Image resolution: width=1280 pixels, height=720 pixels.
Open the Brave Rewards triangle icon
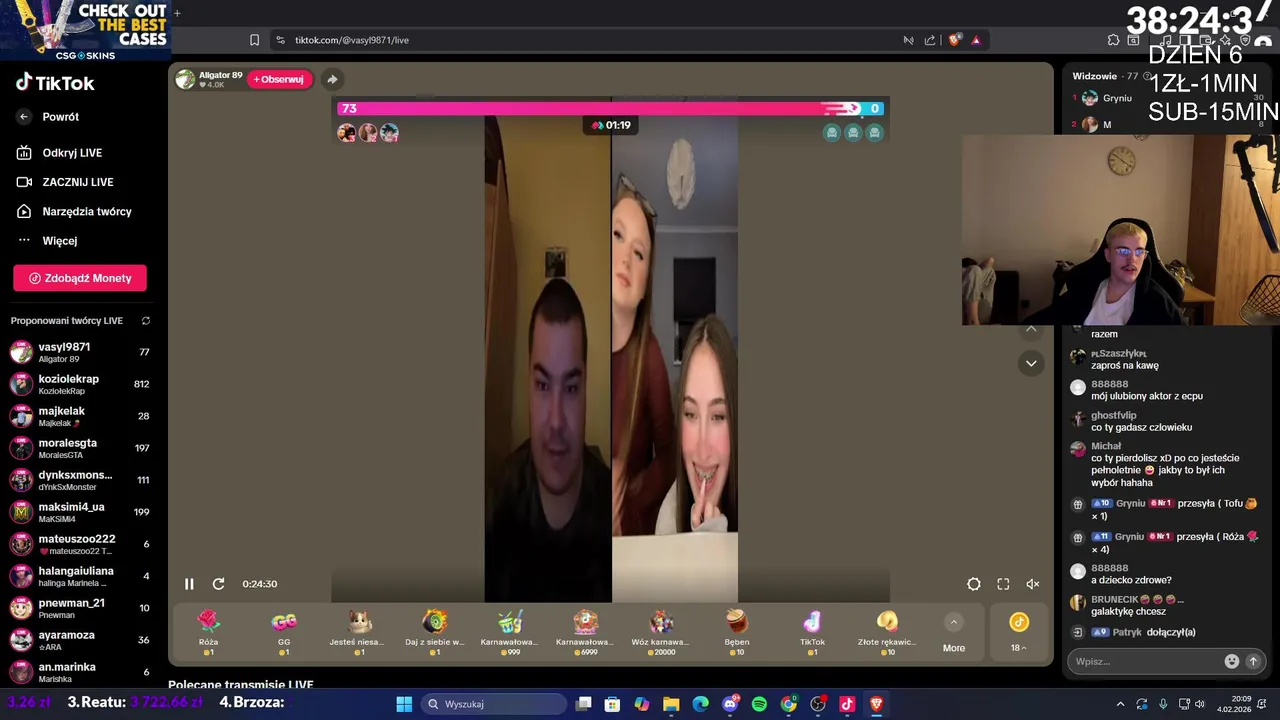(x=976, y=40)
